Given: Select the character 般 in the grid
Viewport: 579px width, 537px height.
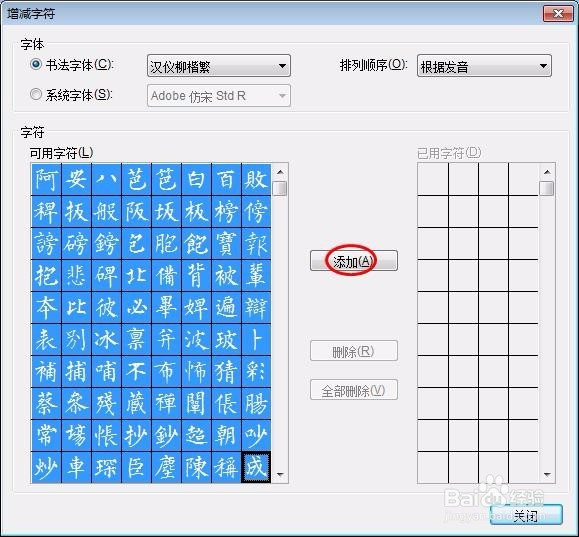Looking at the screenshot, I should point(106,212).
